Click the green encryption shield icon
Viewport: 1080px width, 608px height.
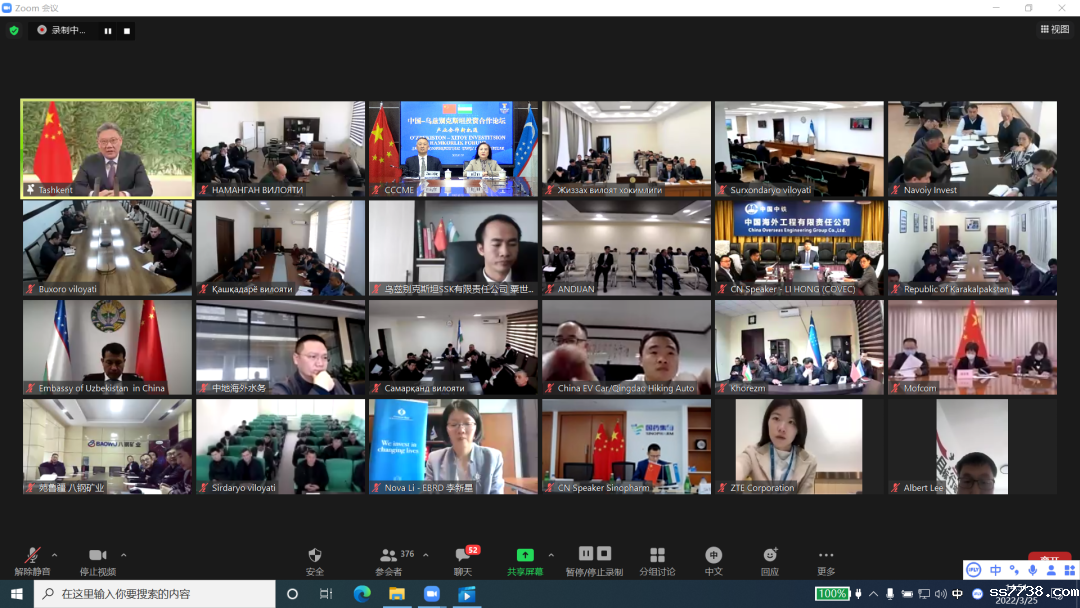click(14, 30)
